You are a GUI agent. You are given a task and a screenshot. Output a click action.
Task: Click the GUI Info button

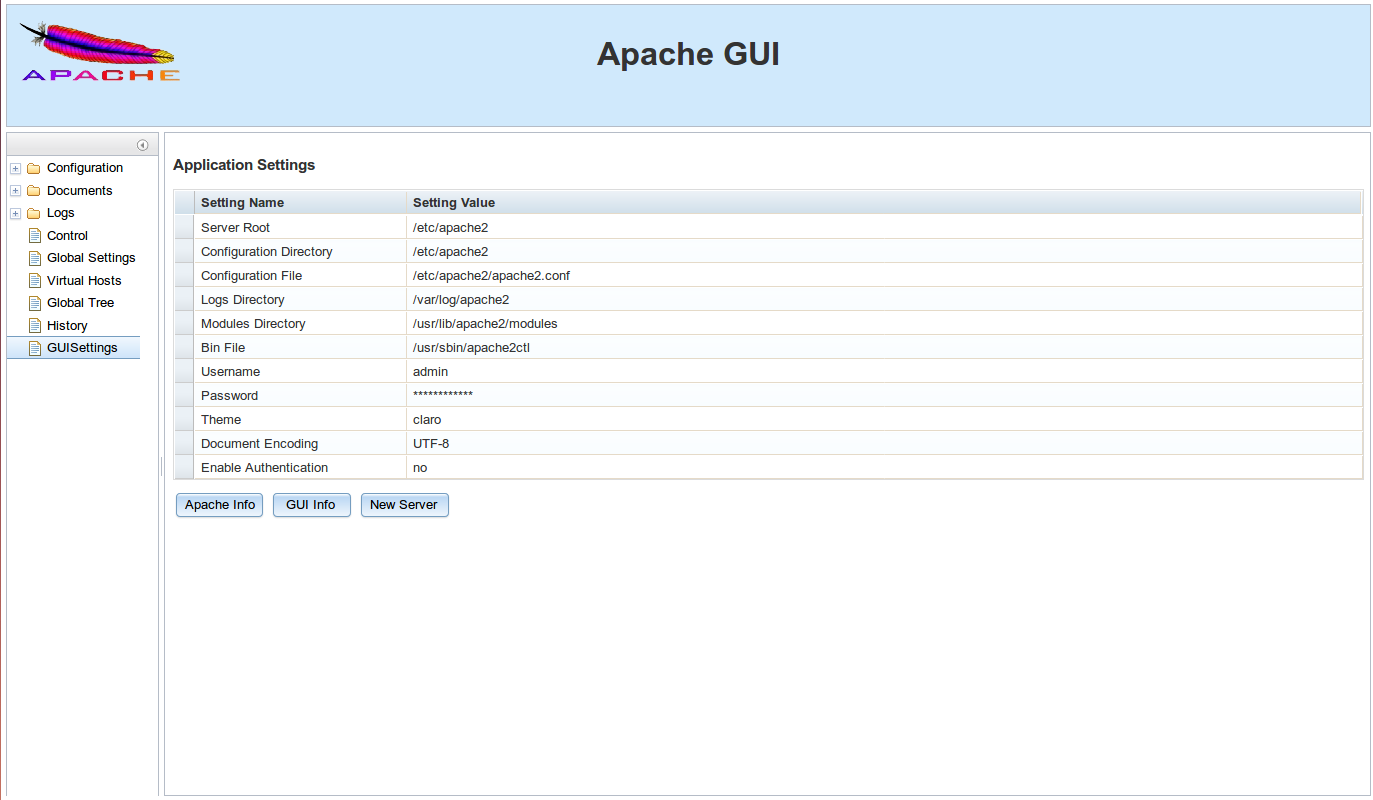click(x=311, y=505)
